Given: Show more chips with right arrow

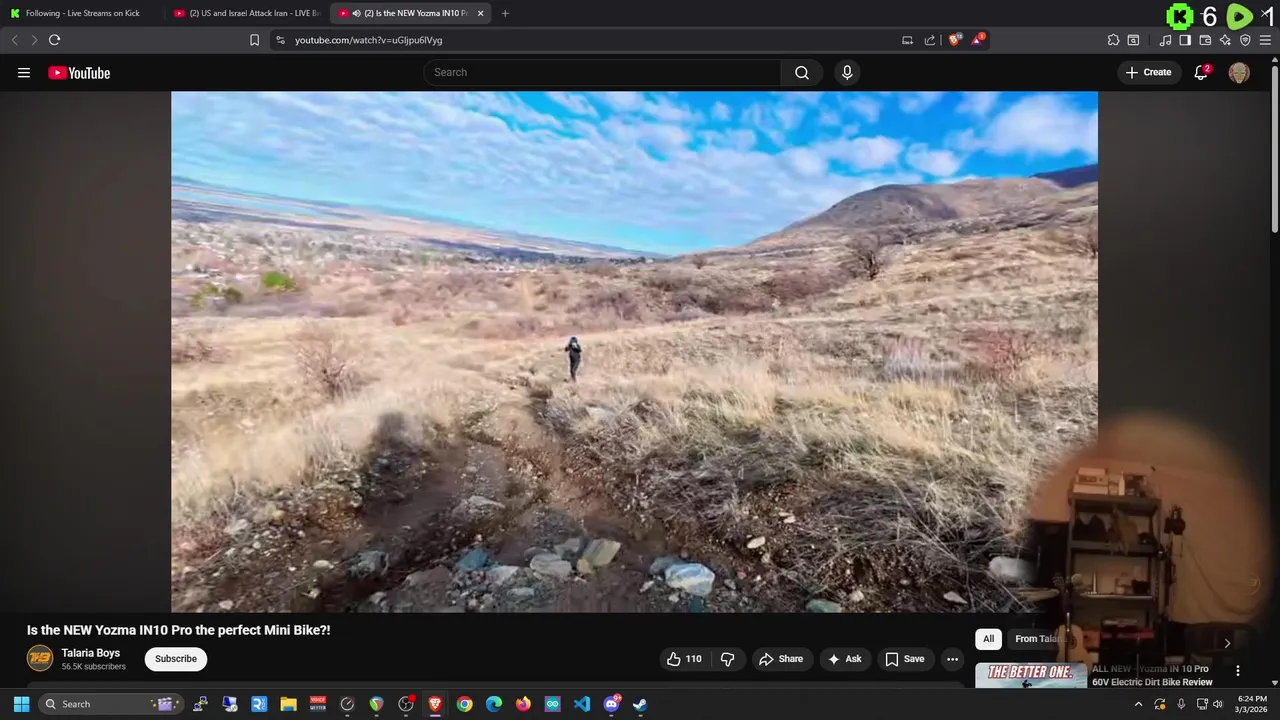Looking at the screenshot, I should (1227, 642).
